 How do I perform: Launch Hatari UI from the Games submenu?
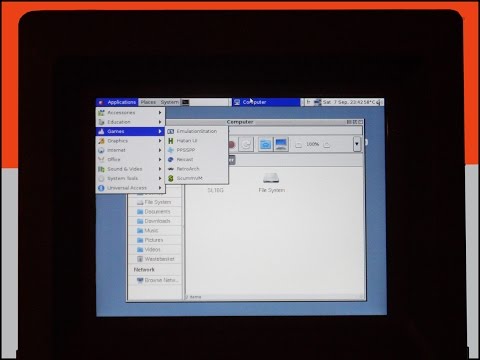(197, 141)
